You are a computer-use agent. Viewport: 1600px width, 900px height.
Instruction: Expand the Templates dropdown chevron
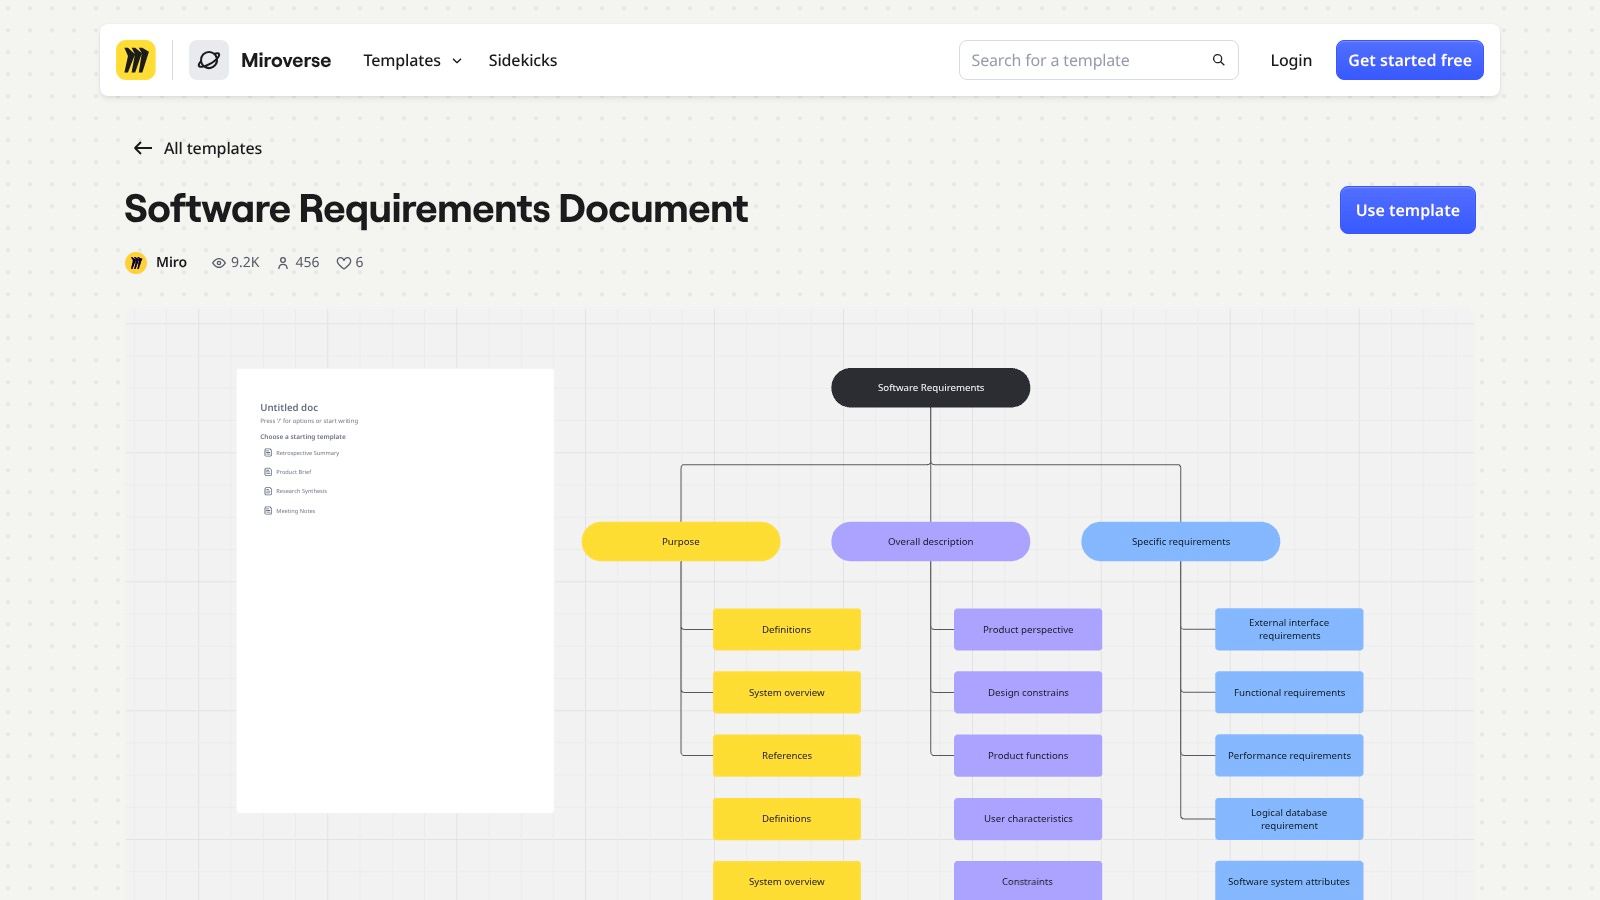(457, 61)
